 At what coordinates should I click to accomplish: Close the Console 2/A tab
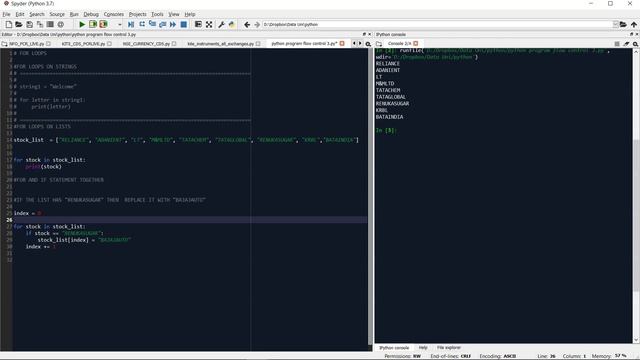coord(416,44)
